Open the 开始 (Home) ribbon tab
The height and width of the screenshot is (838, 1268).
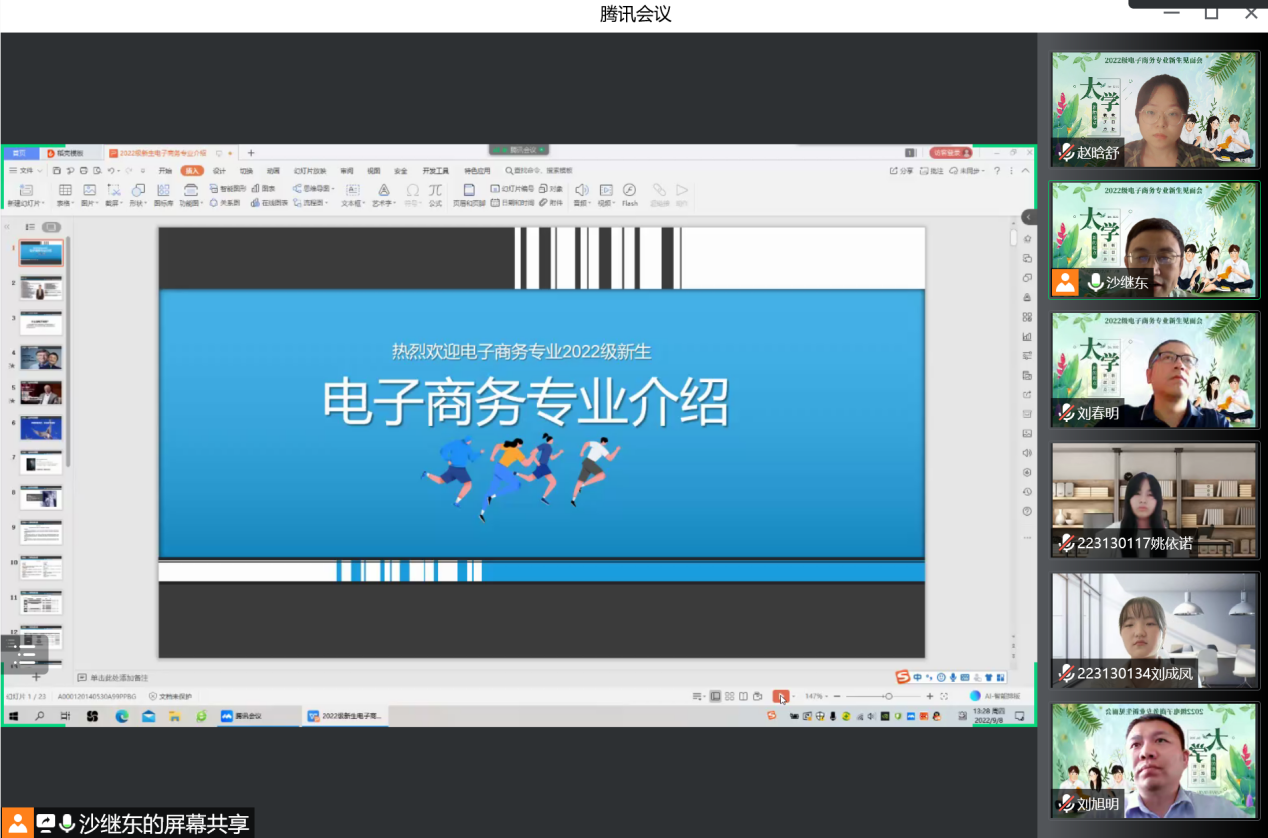pos(165,171)
